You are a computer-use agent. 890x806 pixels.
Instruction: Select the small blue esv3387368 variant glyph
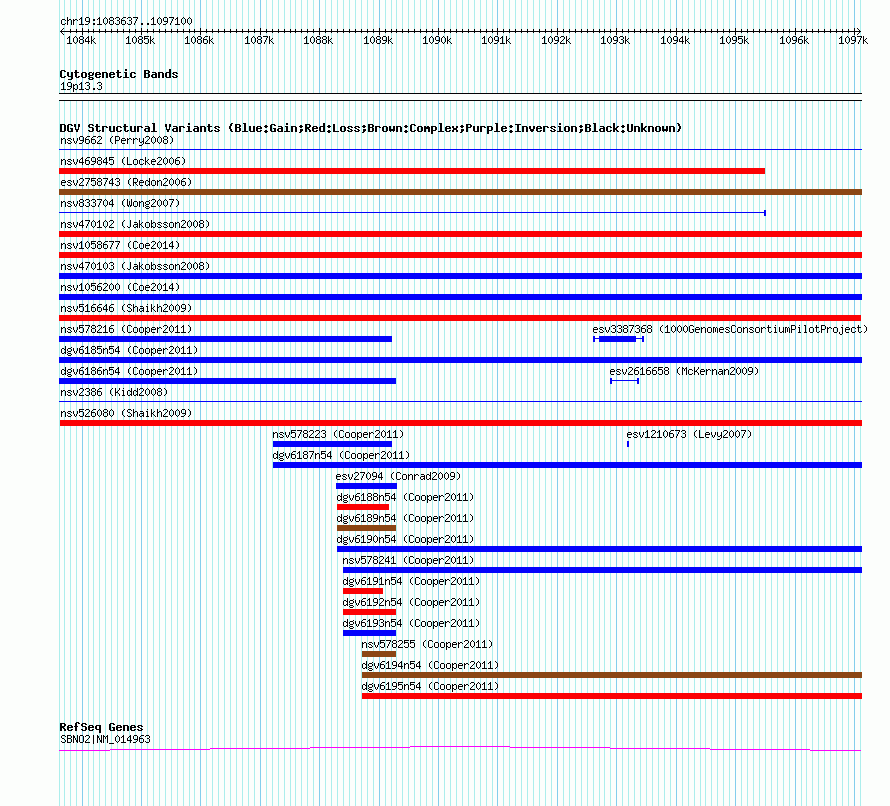618,339
